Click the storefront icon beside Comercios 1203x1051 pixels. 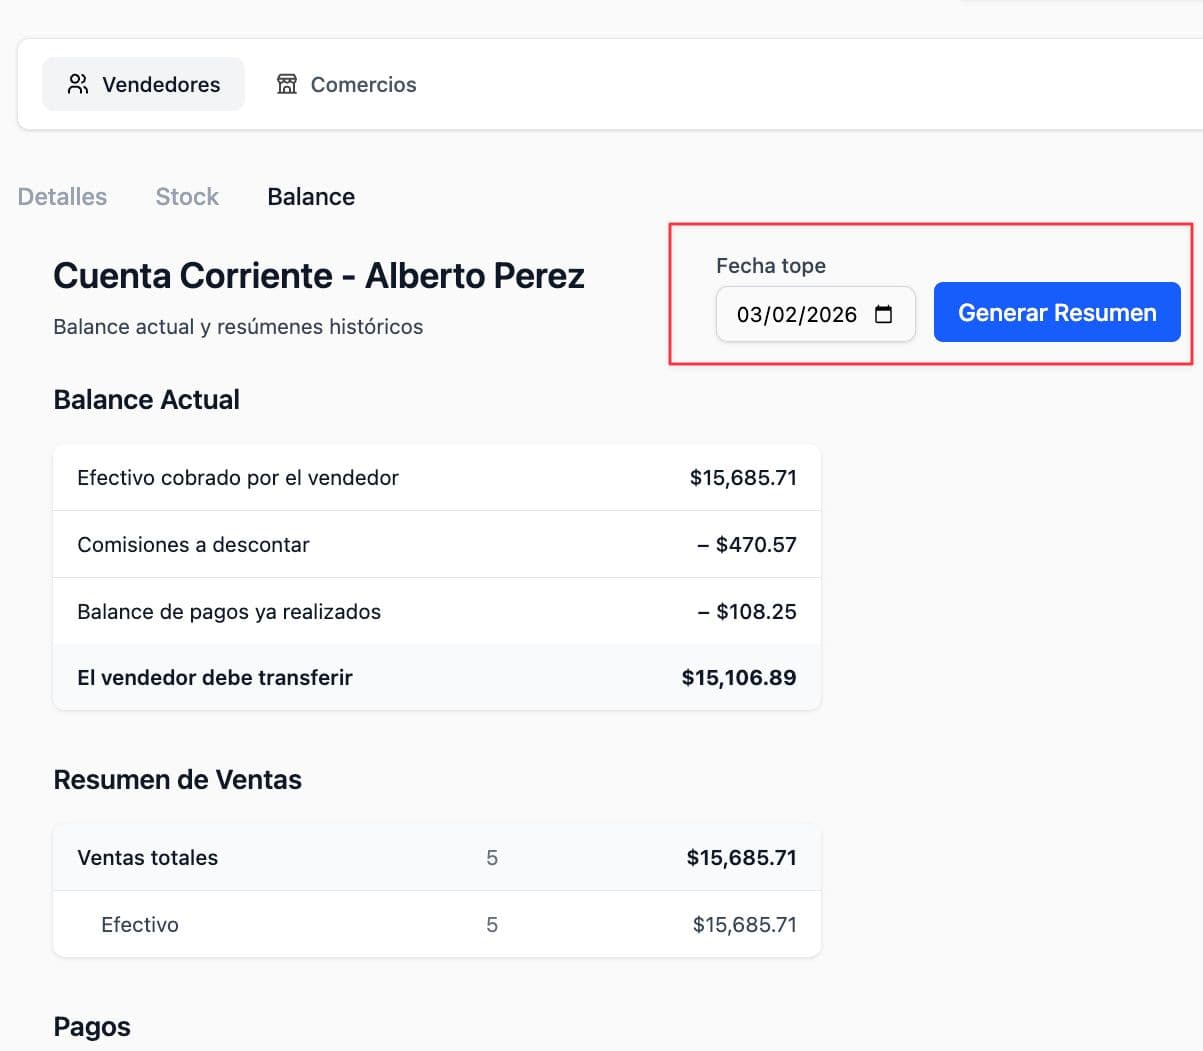pos(287,84)
